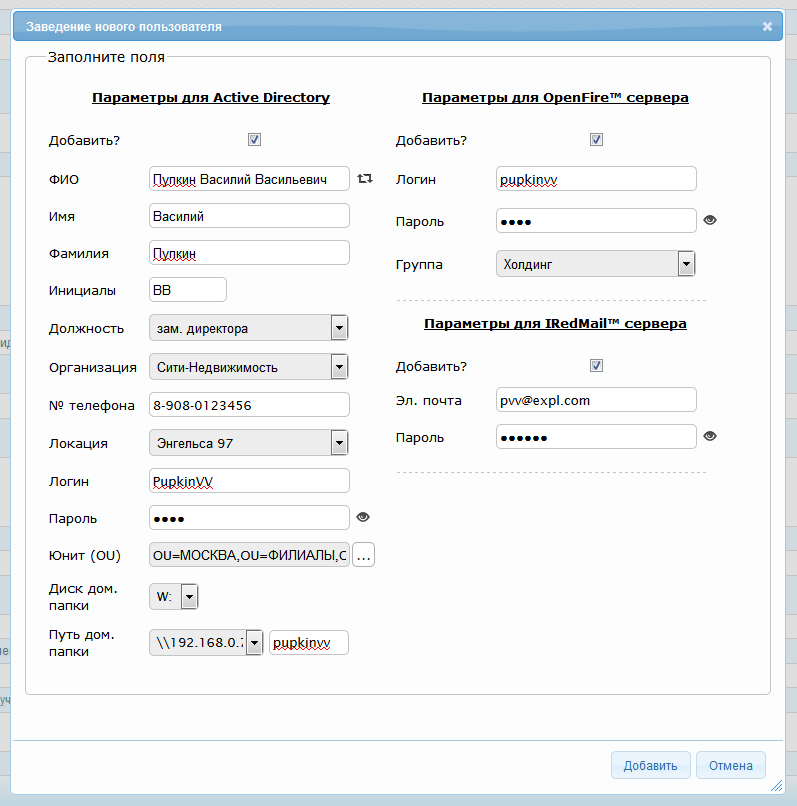Click into the ФИО input field
The height and width of the screenshot is (806, 797).
click(249, 179)
